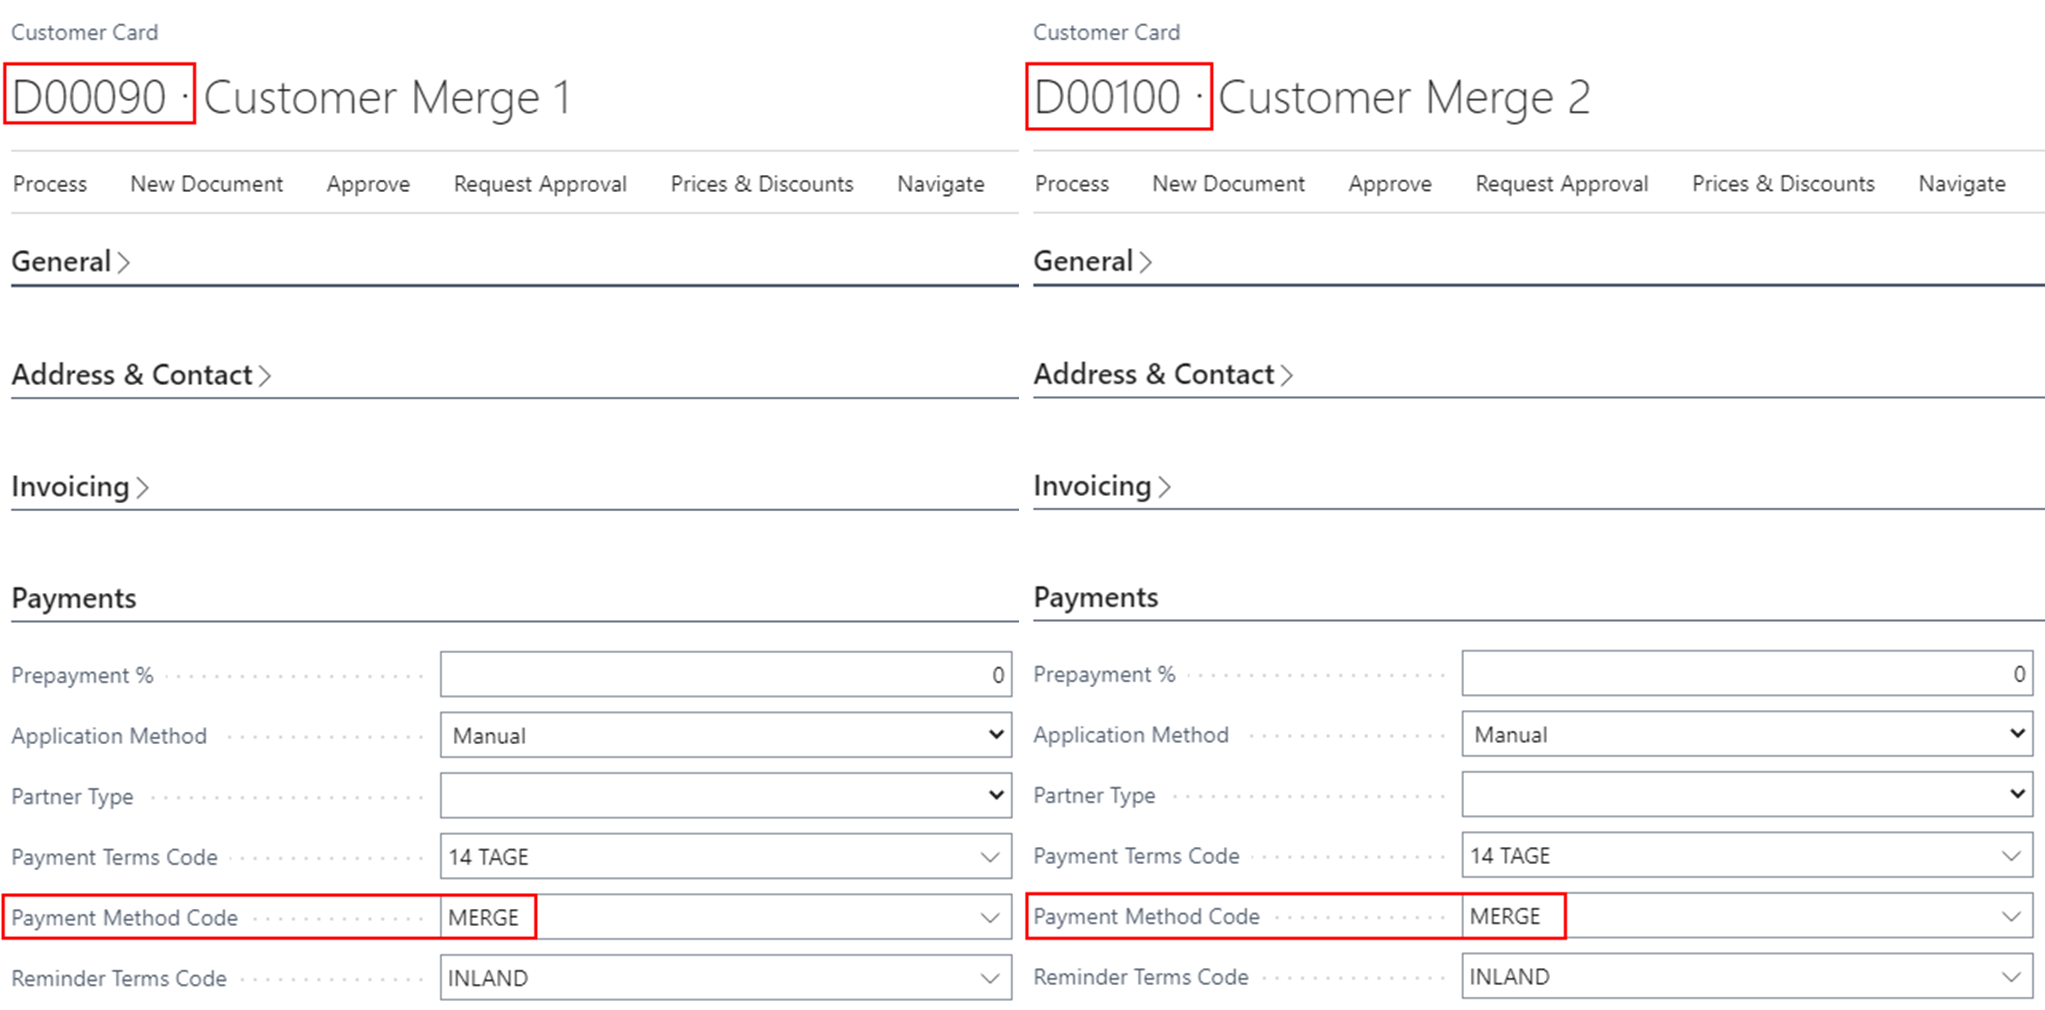The image size is (2045, 1010).
Task: Open Request Approval on Customer Merge 2
Action: 1561,184
